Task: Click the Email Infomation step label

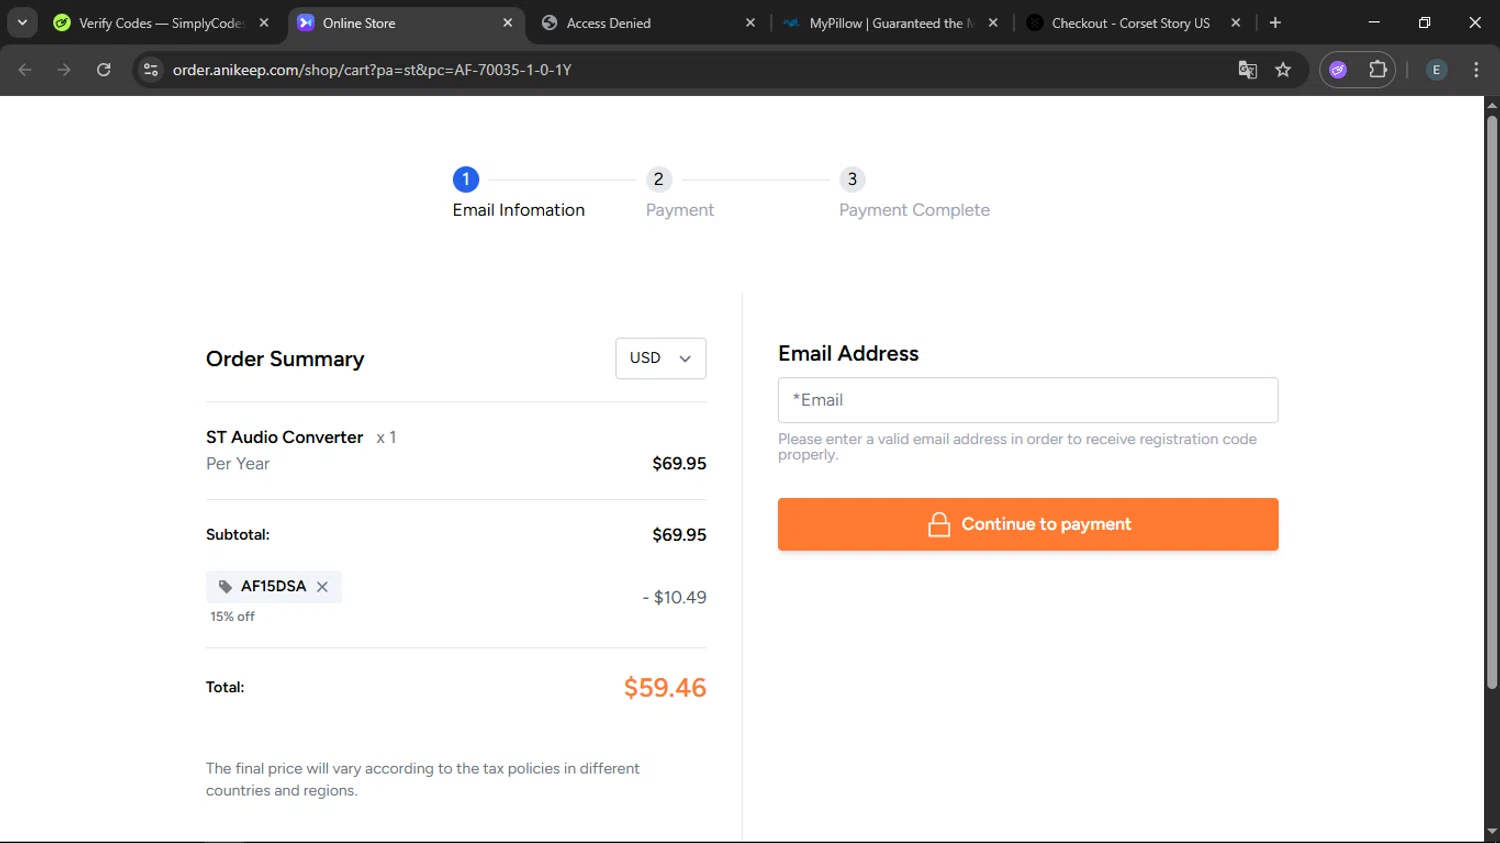Action: tap(519, 210)
